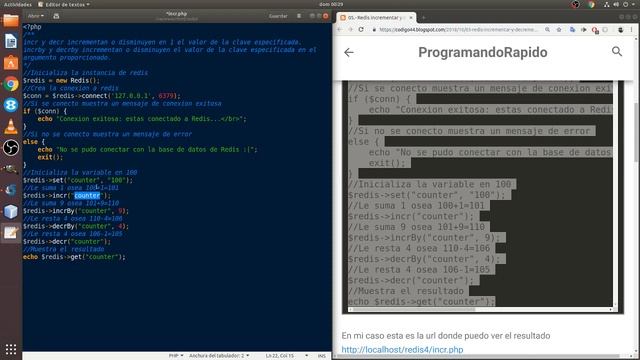The width and height of the screenshot is (640, 360).
Task: Click Actividades in the top bar
Action: (x=18, y=4)
